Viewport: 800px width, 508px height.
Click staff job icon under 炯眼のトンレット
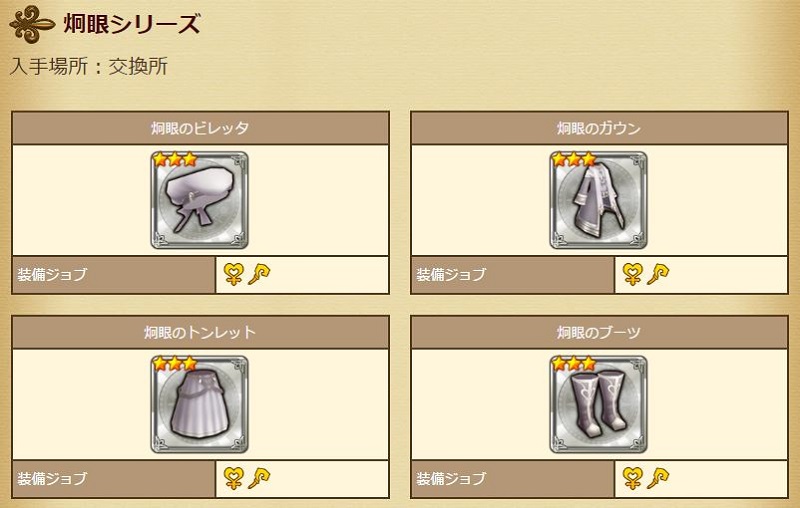259,478
